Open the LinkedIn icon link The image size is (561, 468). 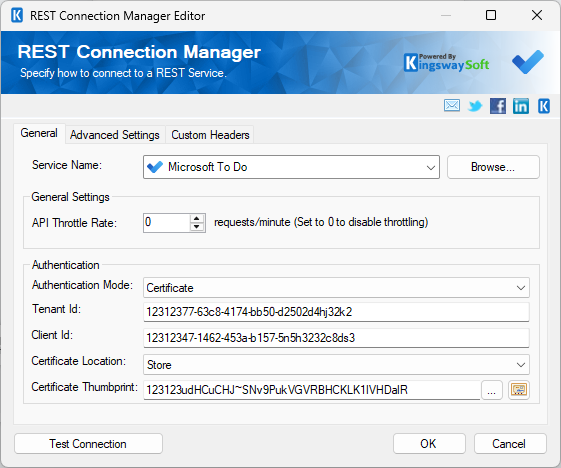click(521, 106)
